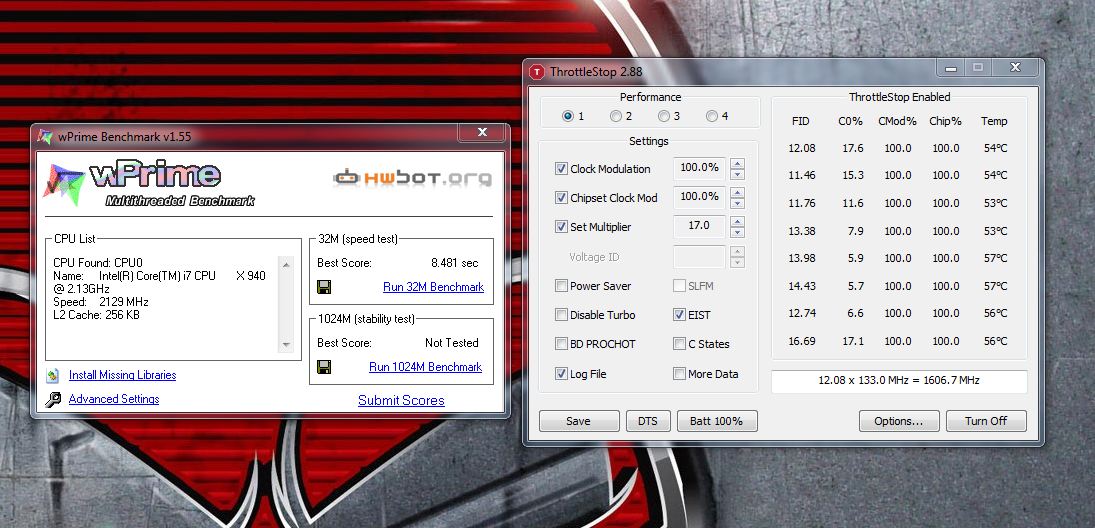
Task: Click the DTS button
Action: coord(648,421)
